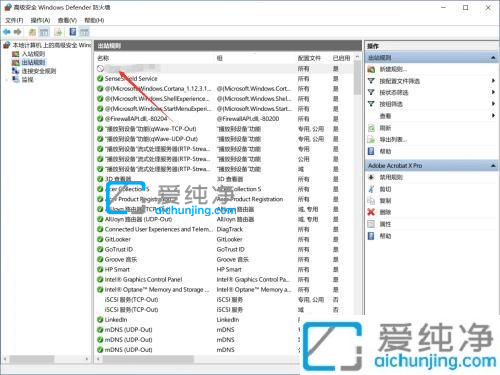This screenshot has height=375, width=500.
Task: Click the right arrow of the console tree scrollbar
Action: click(x=87, y=359)
